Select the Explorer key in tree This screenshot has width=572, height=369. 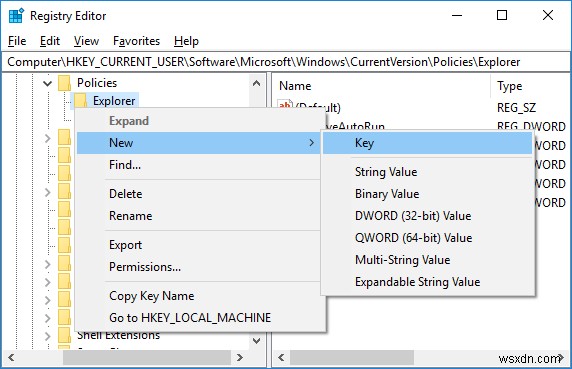[114, 101]
